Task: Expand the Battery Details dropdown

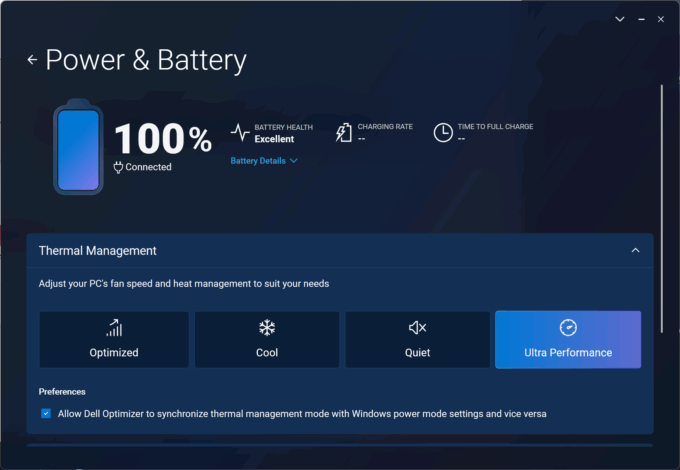Action: tap(264, 160)
